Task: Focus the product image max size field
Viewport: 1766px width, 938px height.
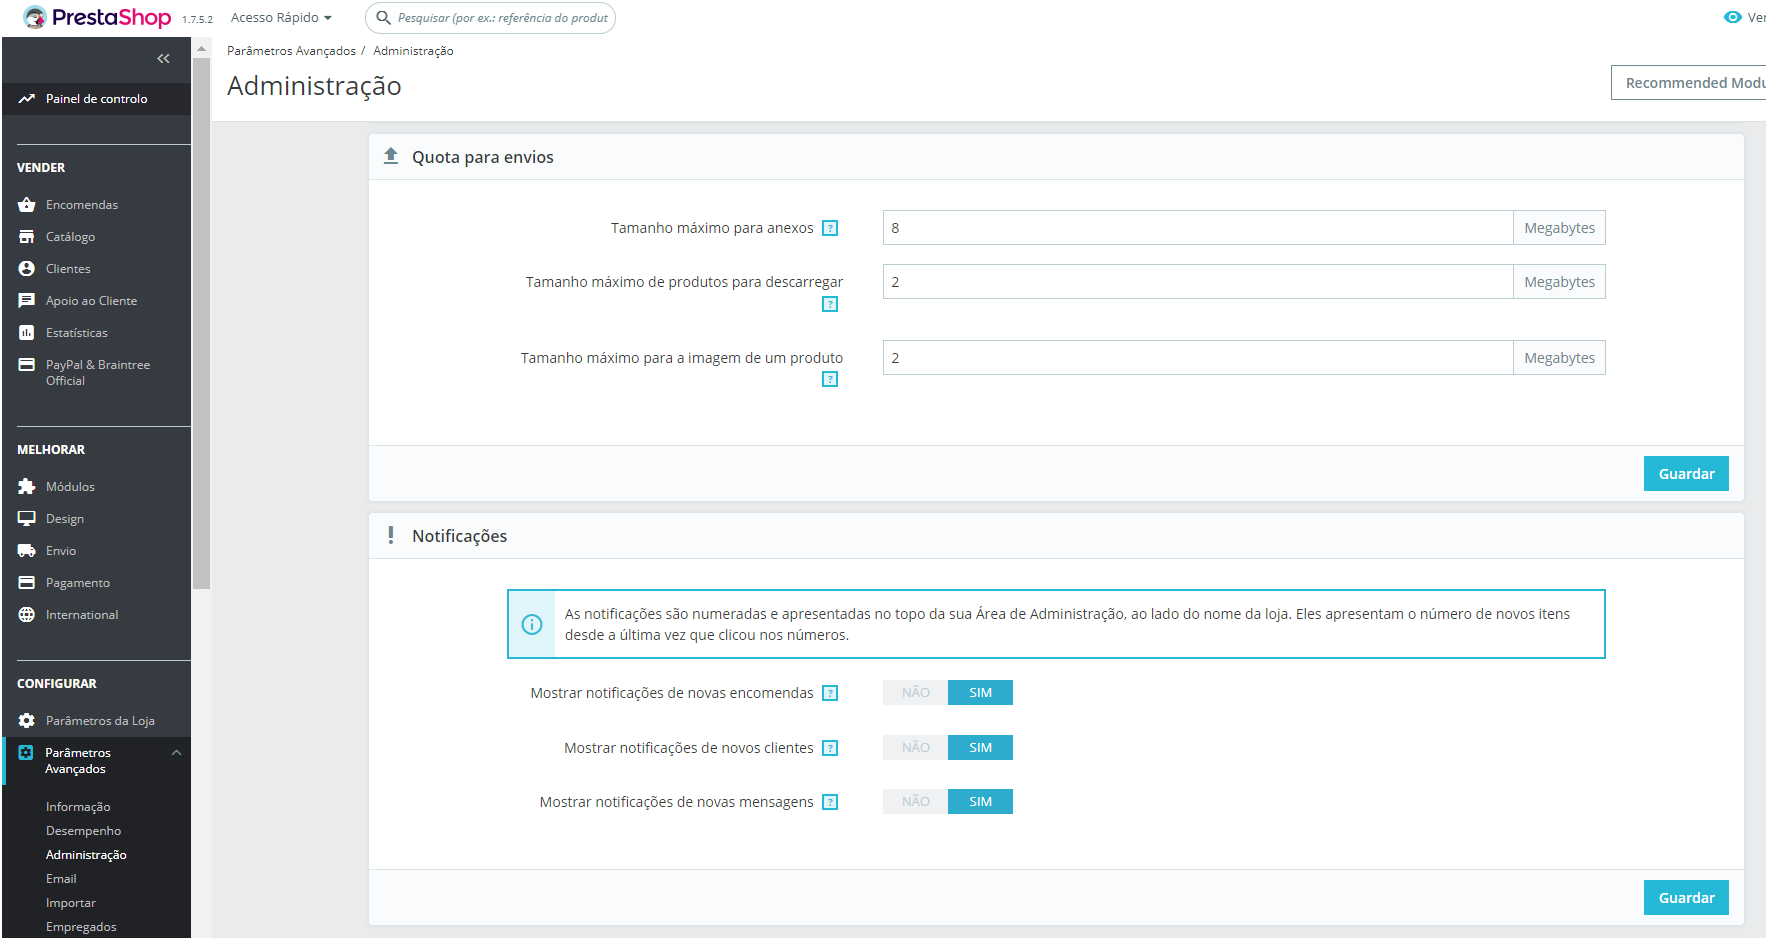Action: 1198,358
